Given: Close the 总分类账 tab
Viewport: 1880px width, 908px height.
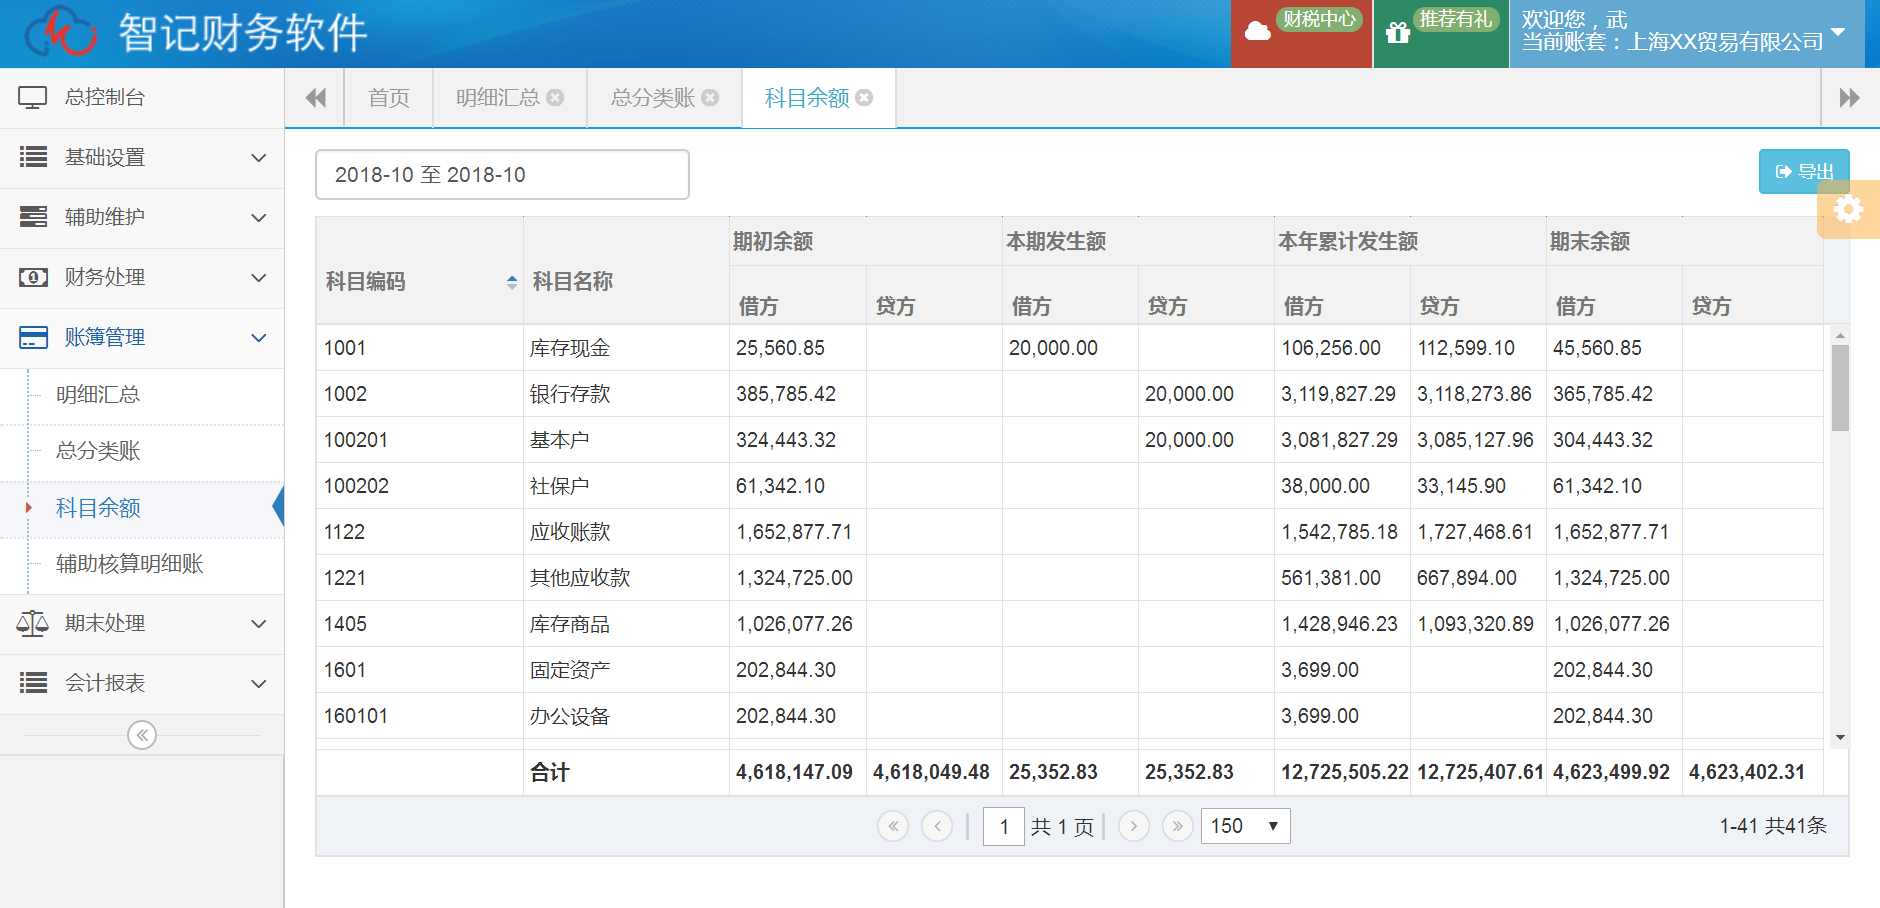Looking at the screenshot, I should (710, 97).
